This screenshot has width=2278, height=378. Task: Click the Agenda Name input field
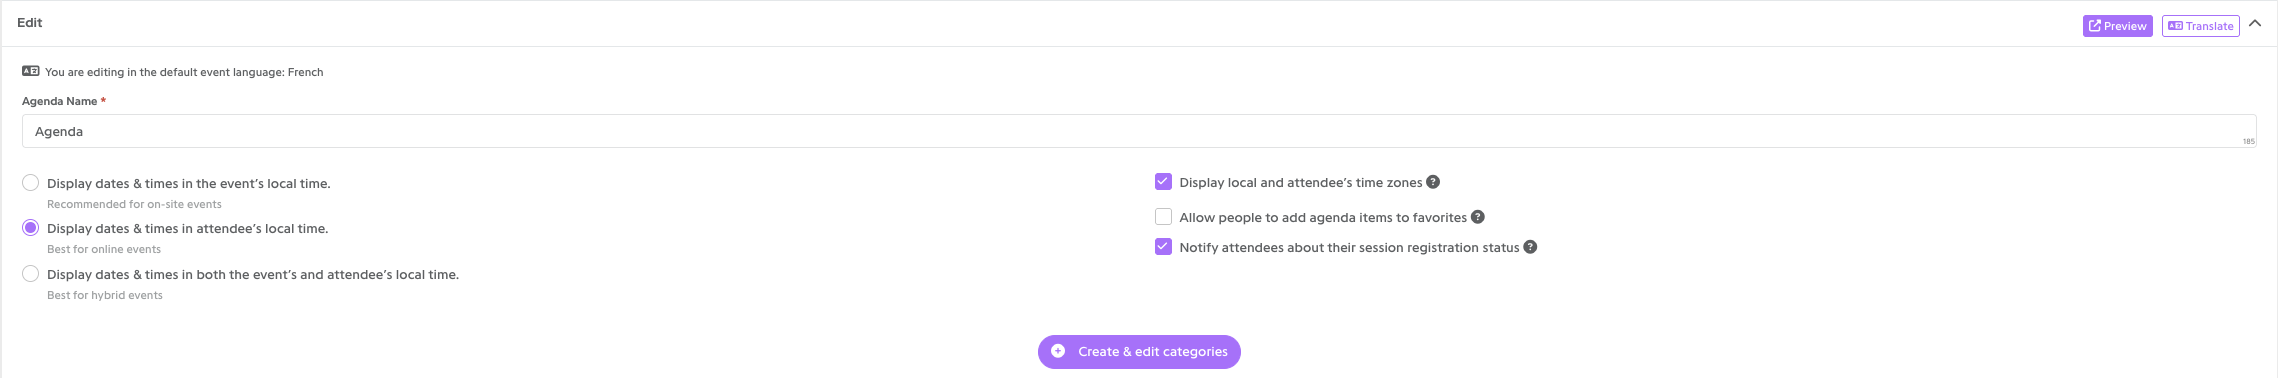(1139, 131)
